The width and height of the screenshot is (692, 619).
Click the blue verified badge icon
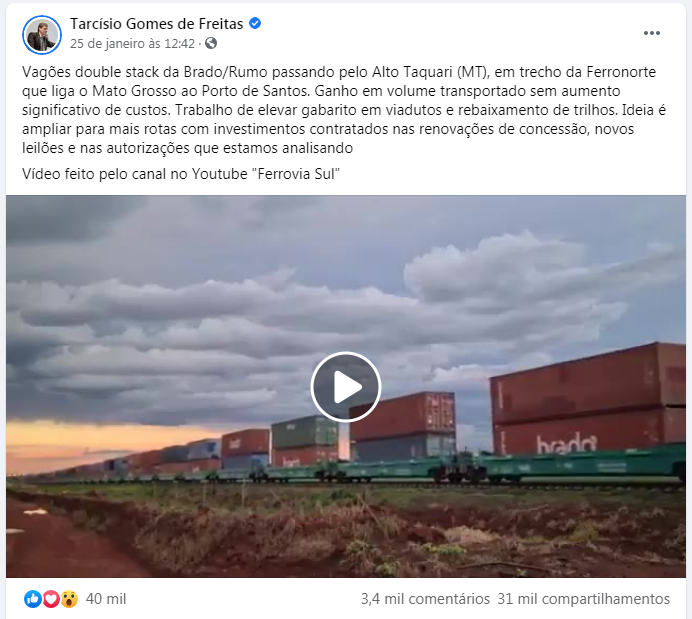(255, 23)
